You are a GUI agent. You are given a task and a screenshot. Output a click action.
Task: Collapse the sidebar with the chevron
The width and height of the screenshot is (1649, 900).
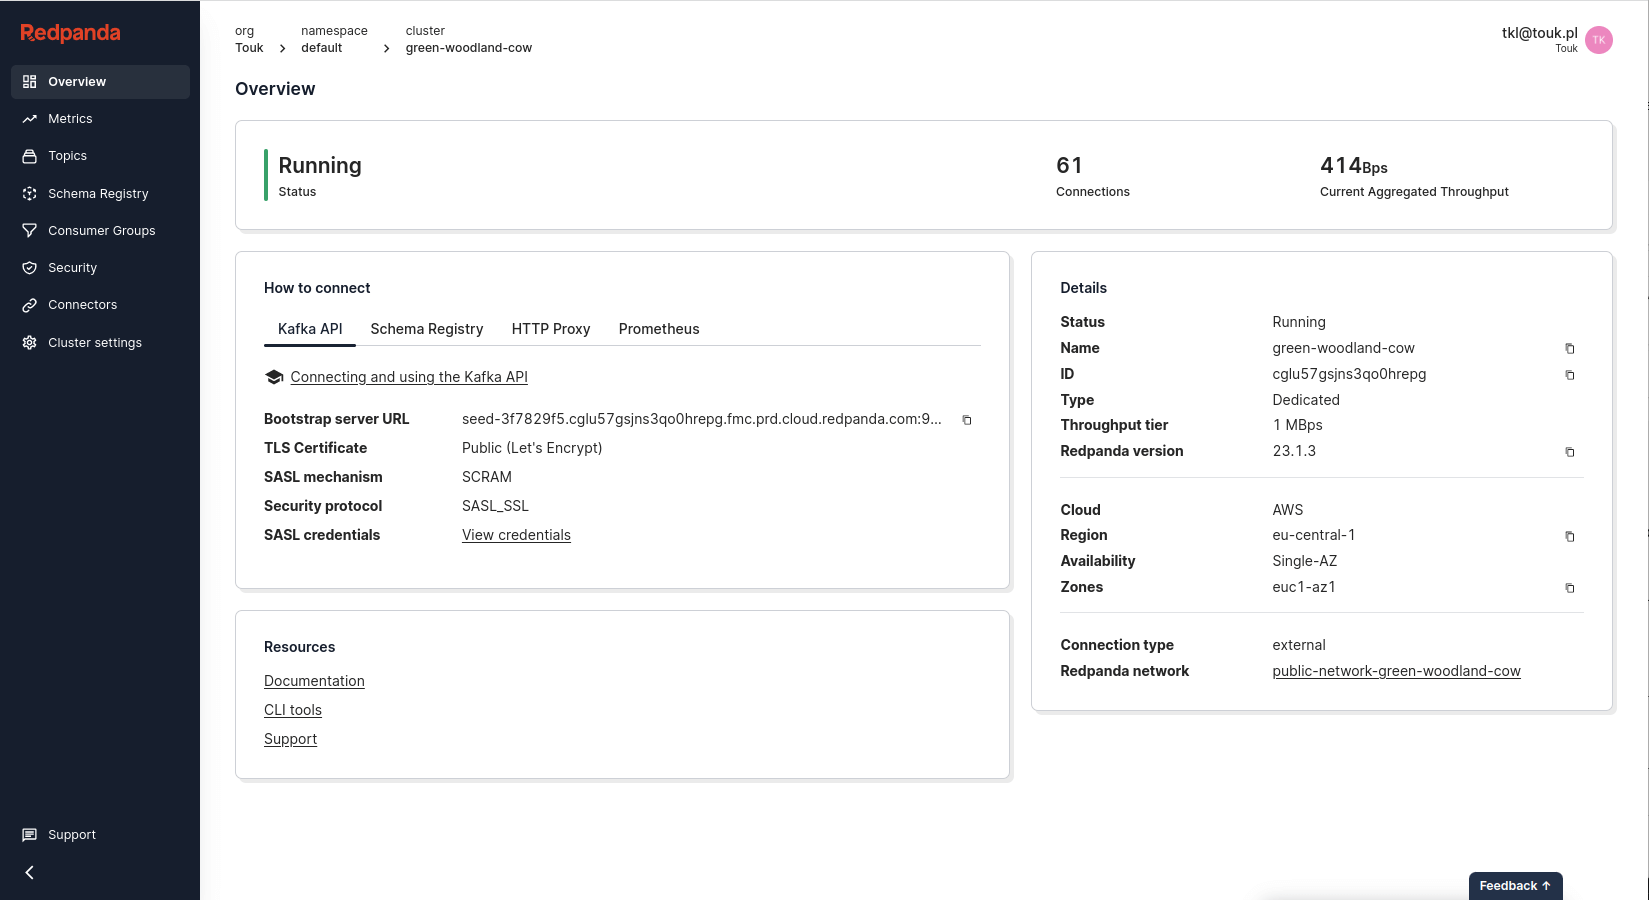[x=30, y=873]
